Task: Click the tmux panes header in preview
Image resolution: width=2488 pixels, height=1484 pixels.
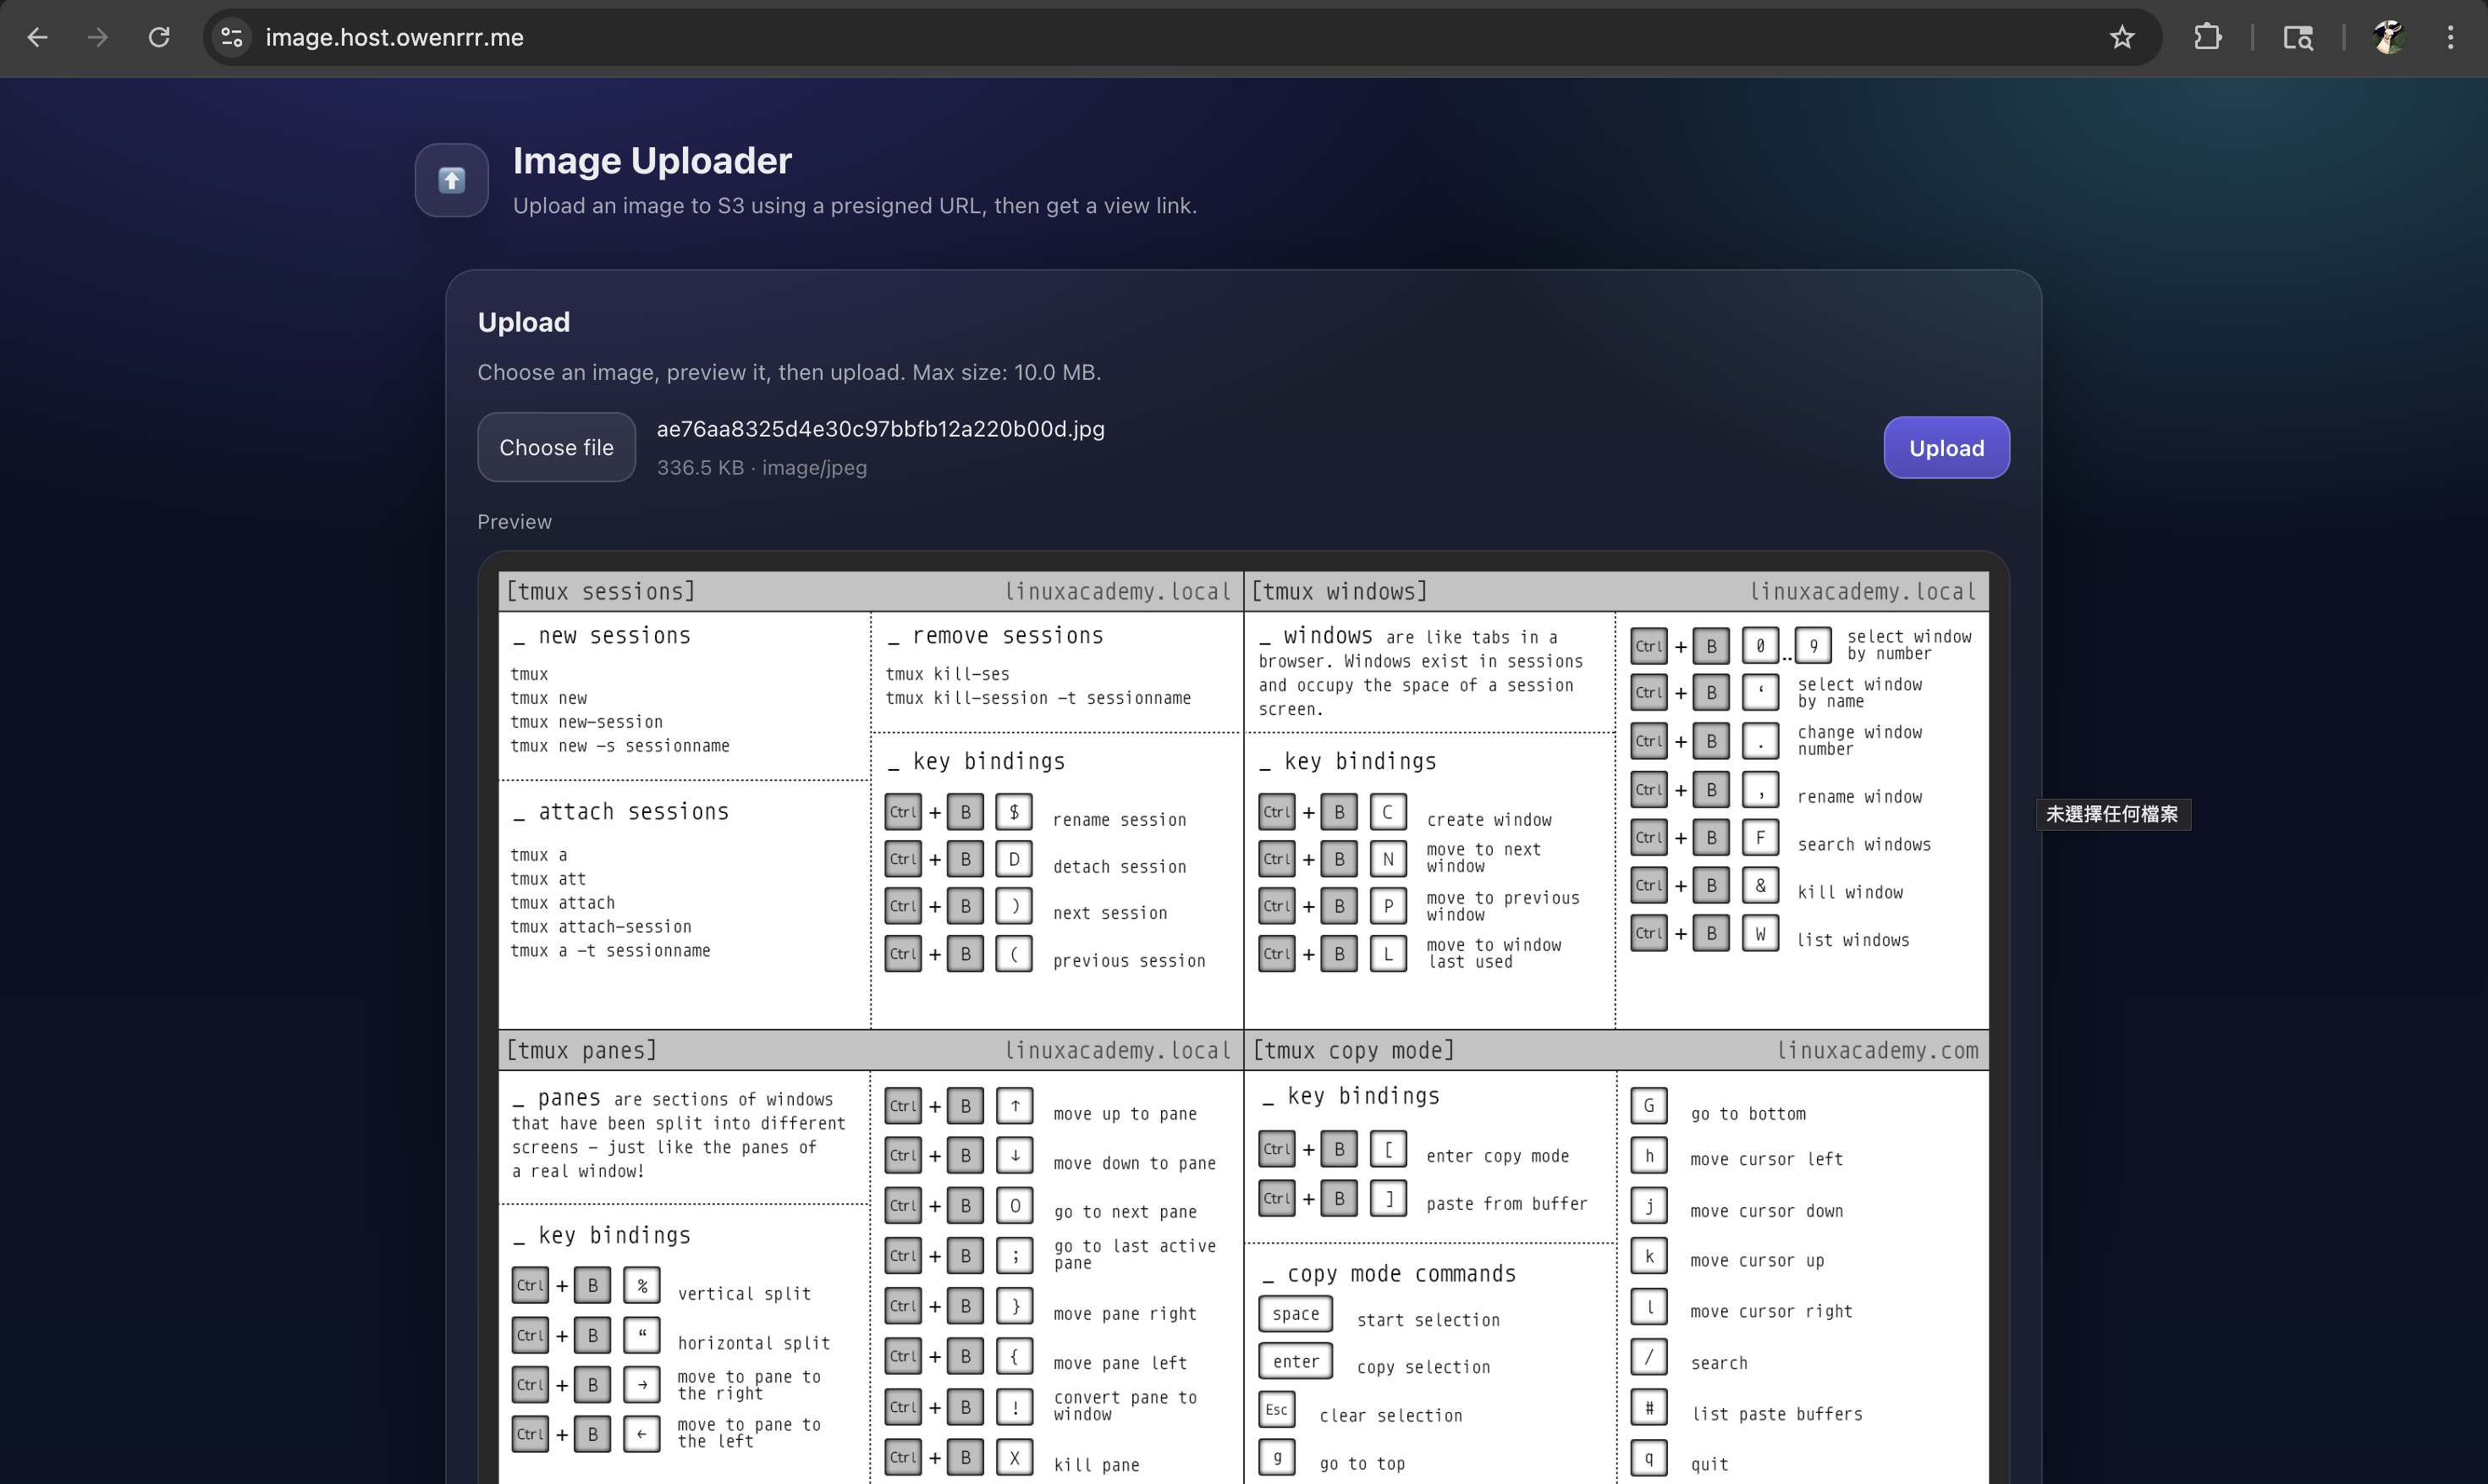Action: pos(582,1050)
